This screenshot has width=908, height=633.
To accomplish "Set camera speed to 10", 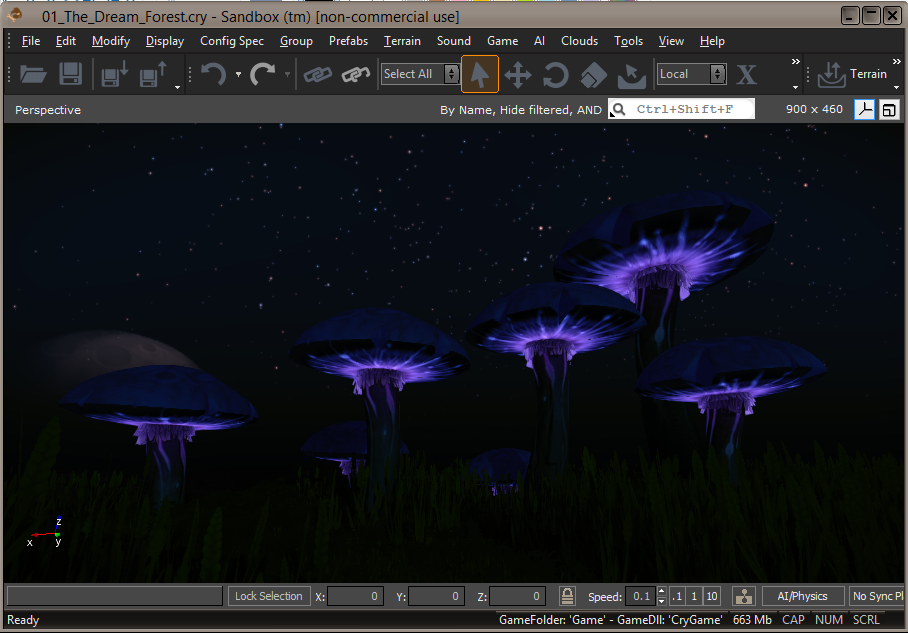I will coord(712,596).
